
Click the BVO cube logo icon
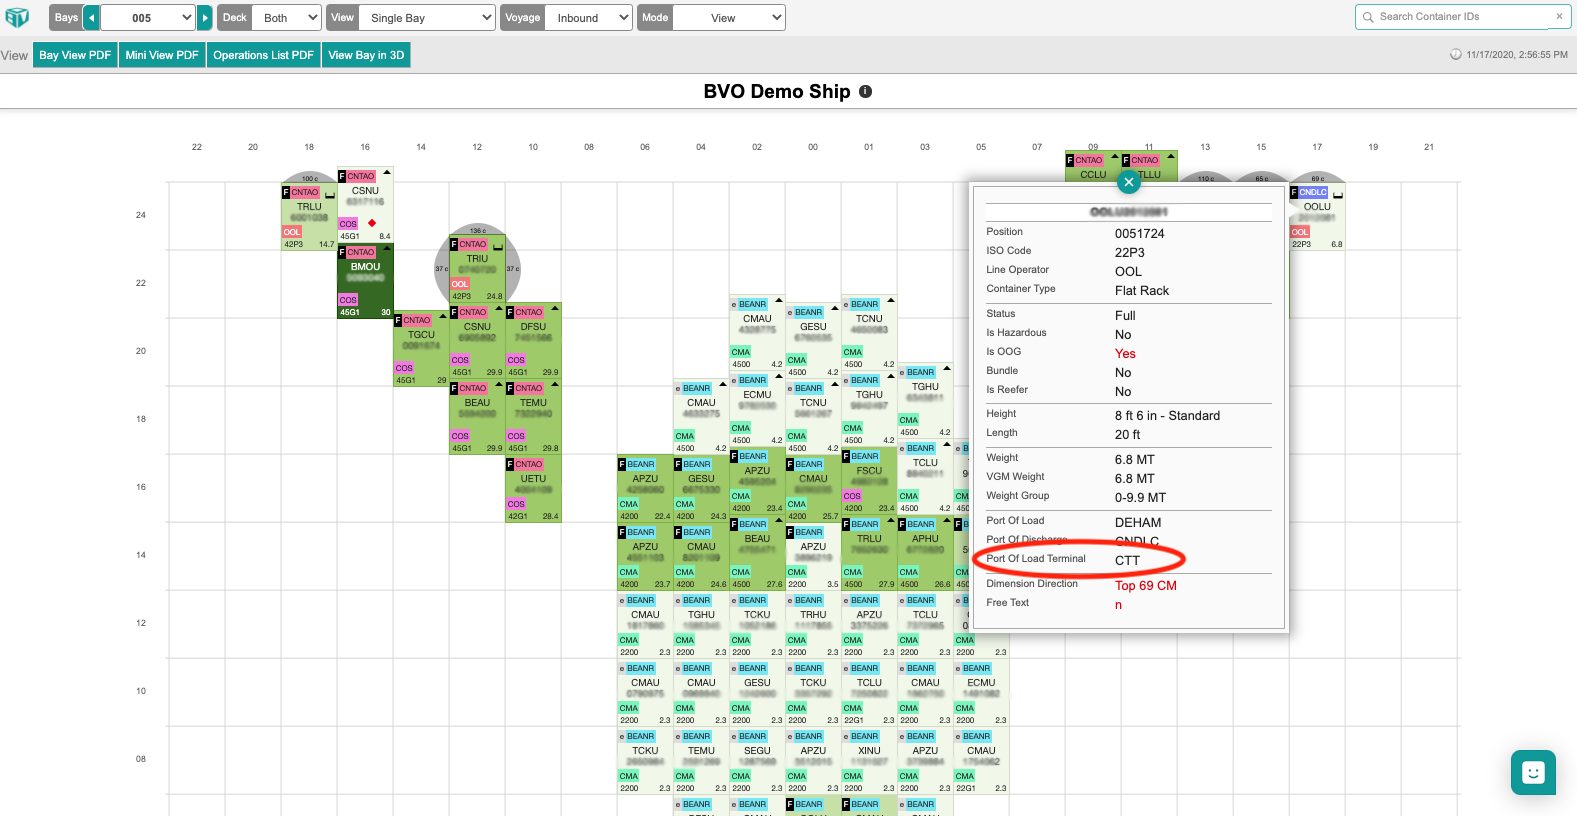pyautogui.click(x=17, y=17)
